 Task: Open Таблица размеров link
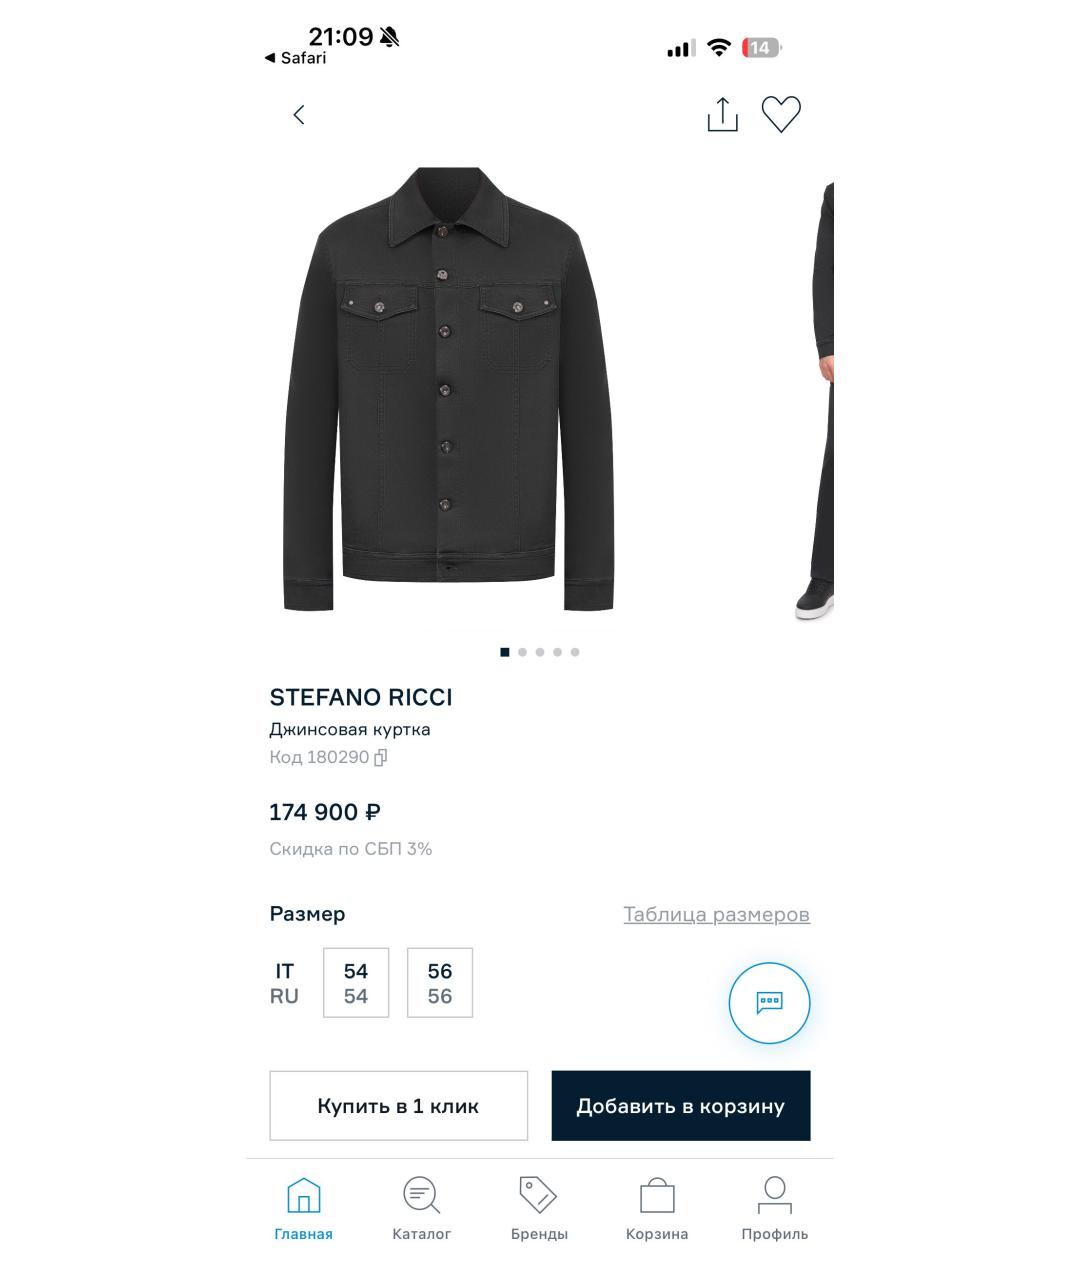click(x=716, y=914)
